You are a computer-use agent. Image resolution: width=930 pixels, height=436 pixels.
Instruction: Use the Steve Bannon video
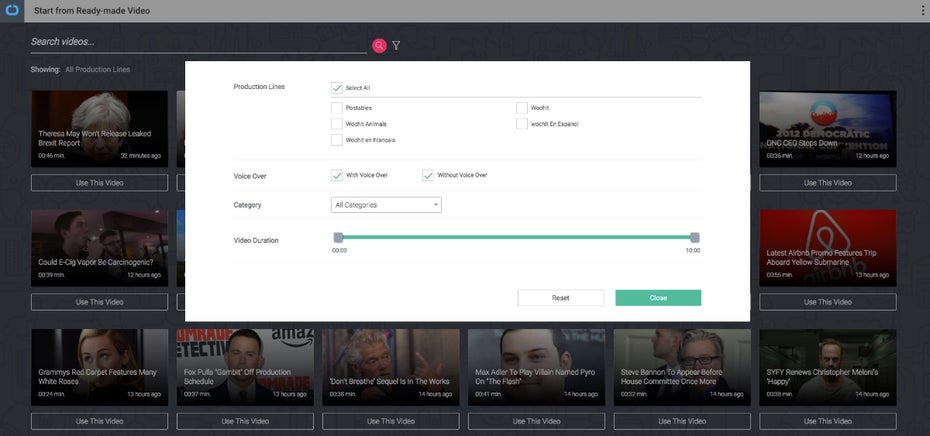tap(682, 421)
